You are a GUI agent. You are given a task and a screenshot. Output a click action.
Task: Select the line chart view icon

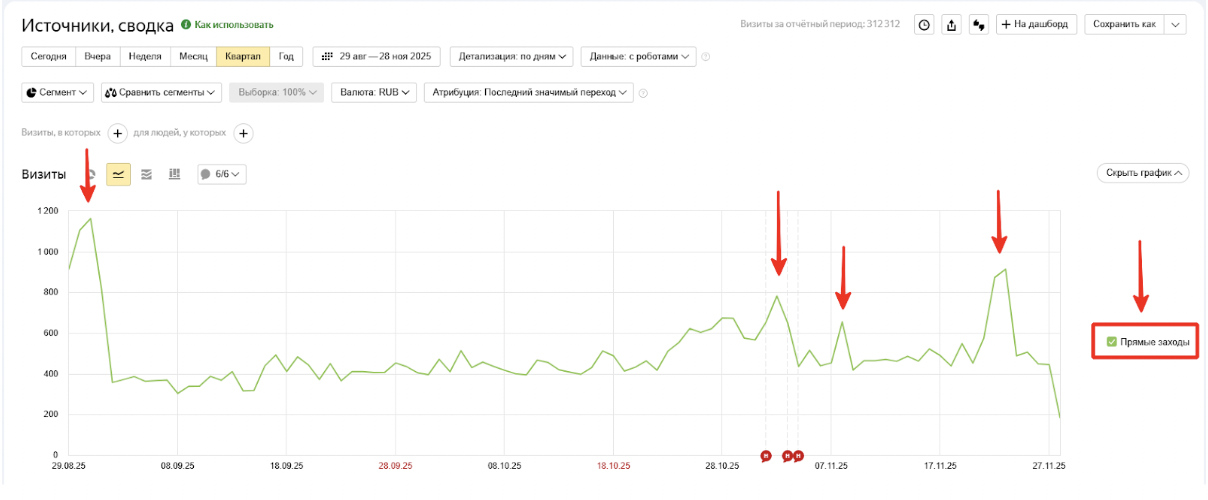(x=119, y=174)
